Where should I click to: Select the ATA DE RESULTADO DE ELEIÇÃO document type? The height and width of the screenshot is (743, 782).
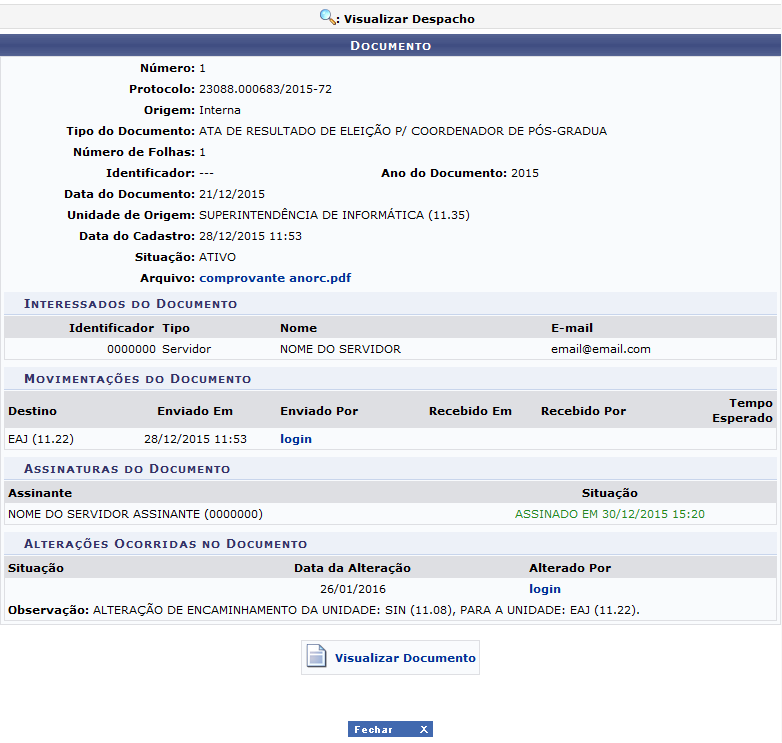pyautogui.click(x=403, y=131)
